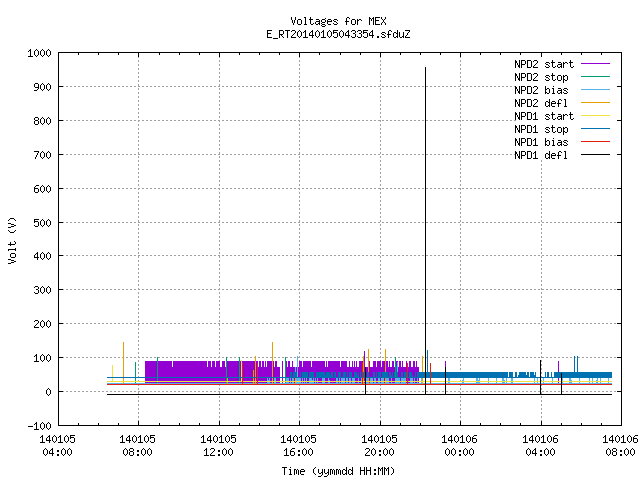This screenshot has width=640, height=480.
Task: Click the 'NPD1 stop' legend label
Action: pyautogui.click(x=541, y=129)
